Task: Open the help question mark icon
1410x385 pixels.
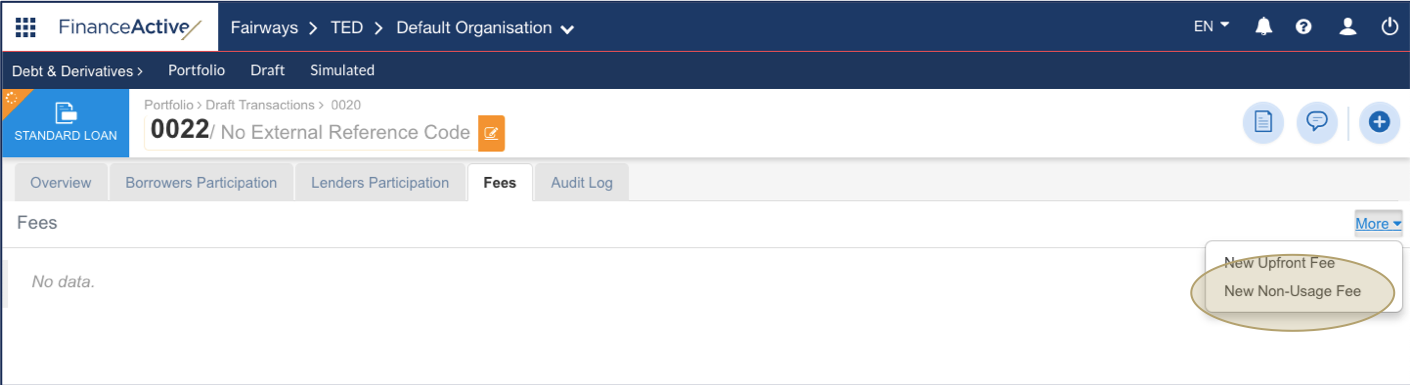Action: click(1303, 27)
